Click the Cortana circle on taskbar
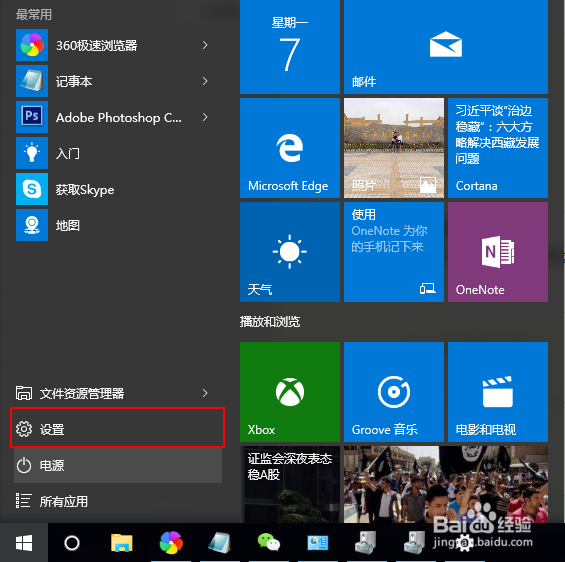 72,543
